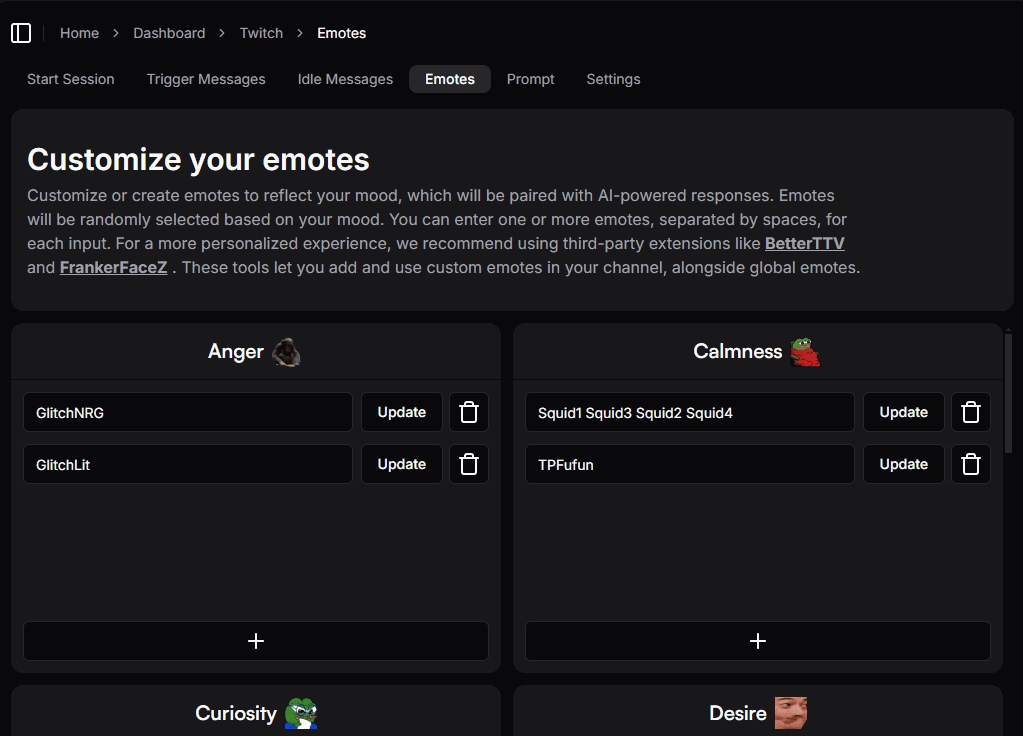This screenshot has width=1023, height=736.
Task: Open the BetterTTV link
Action: coord(804,243)
